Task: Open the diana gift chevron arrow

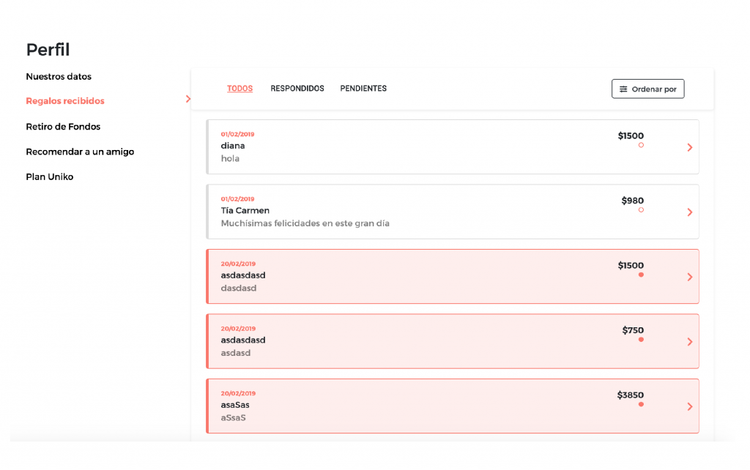Action: coord(690,147)
